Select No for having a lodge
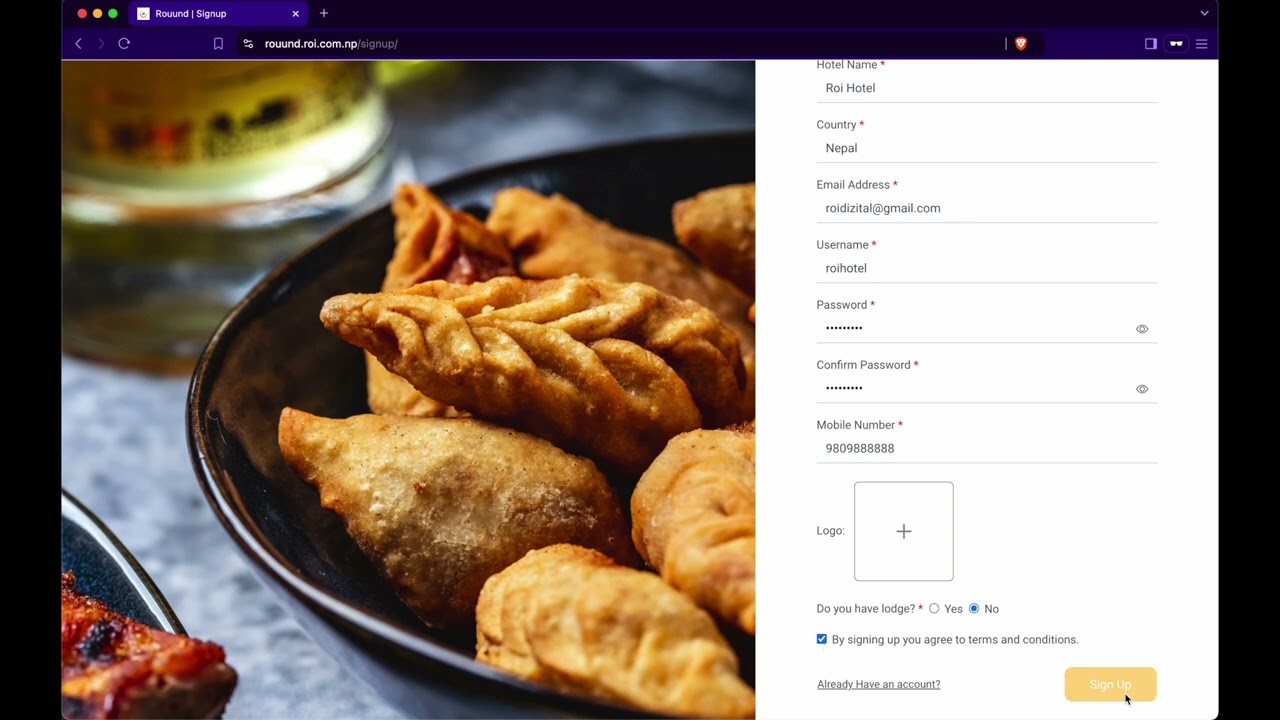The height and width of the screenshot is (720, 1280). click(x=974, y=609)
